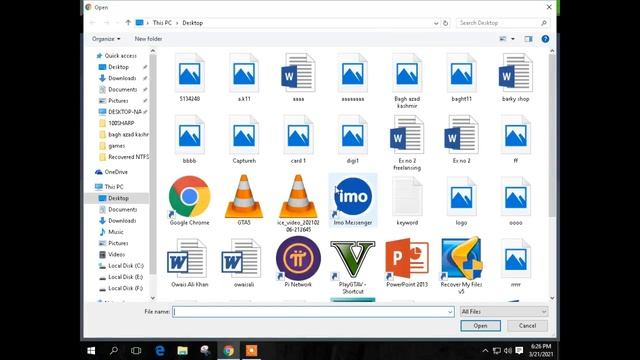Viewport: 640px width, 360px height.
Task: Select the Captureh image file
Action: [244, 140]
